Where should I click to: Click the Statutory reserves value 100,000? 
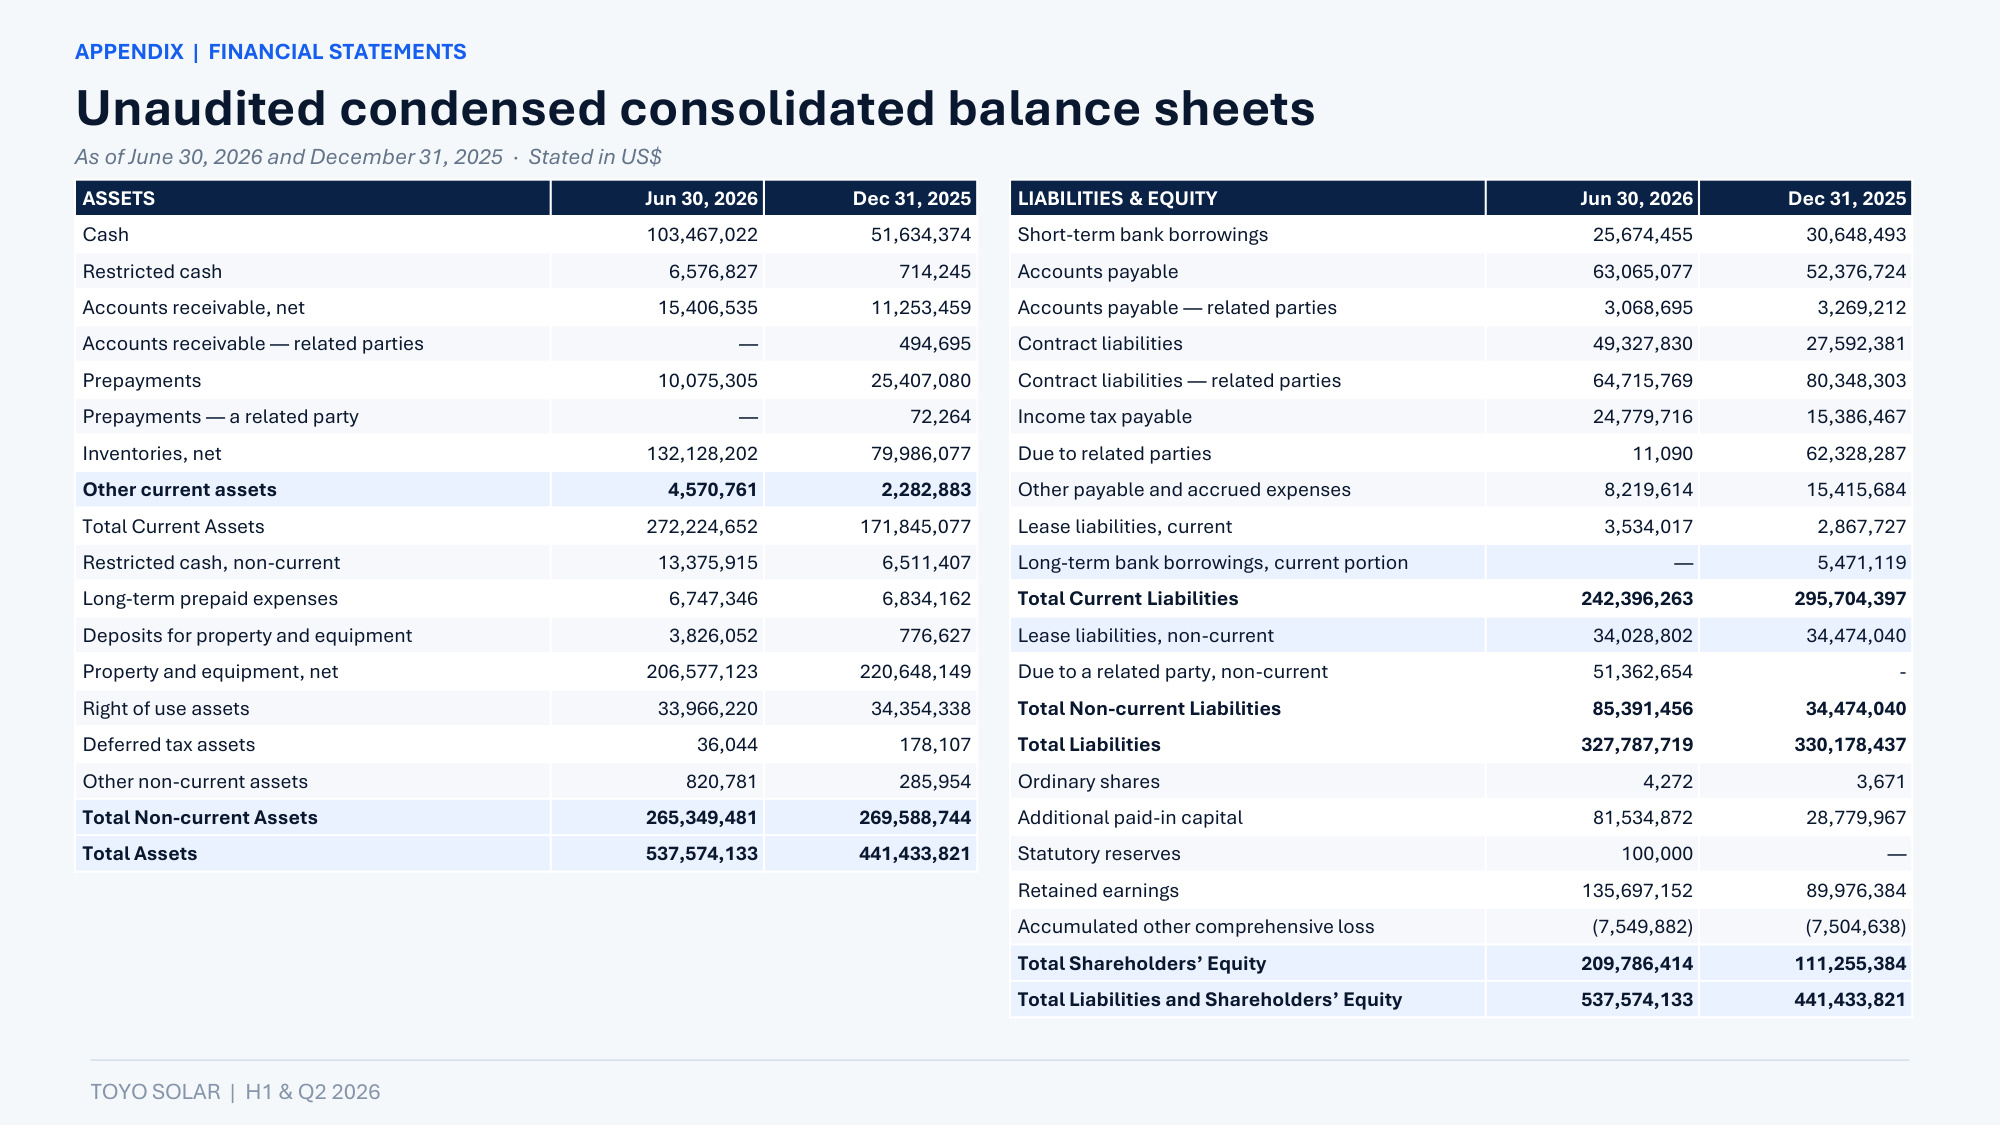1657,854
